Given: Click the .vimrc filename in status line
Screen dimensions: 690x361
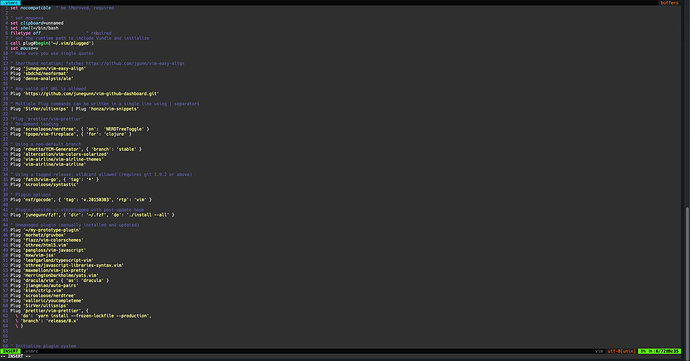Looking at the screenshot, I should 31,351.
